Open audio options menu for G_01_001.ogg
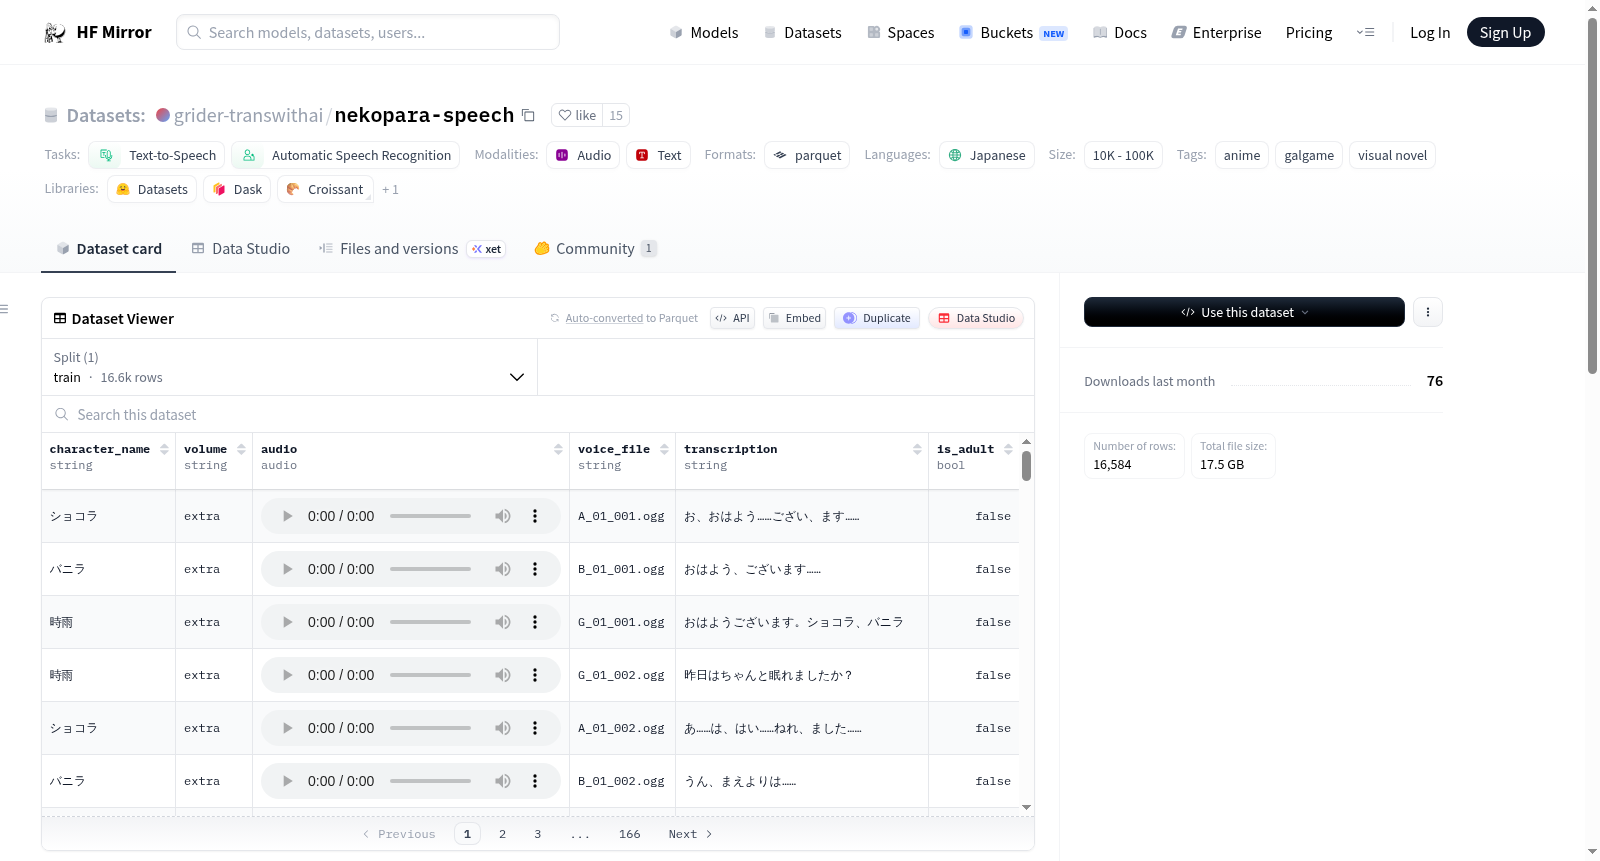1600x861 pixels. coord(535,622)
